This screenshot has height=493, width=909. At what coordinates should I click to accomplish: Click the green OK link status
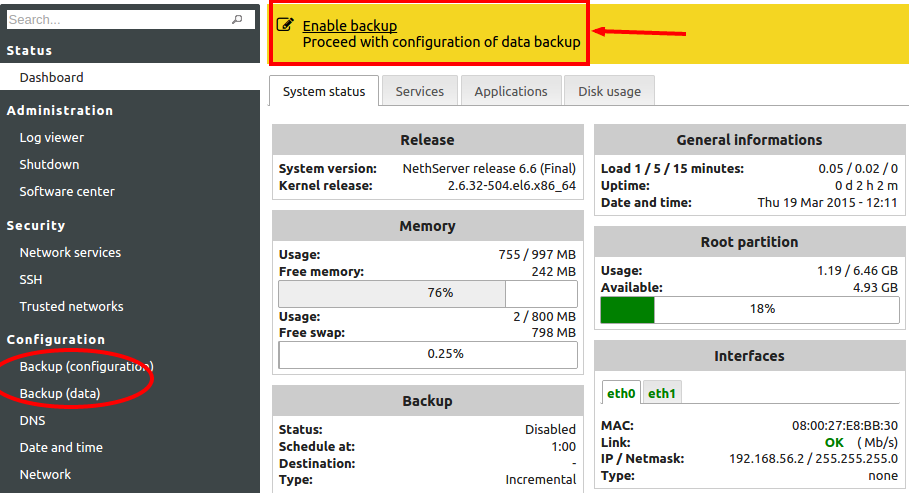point(834,443)
